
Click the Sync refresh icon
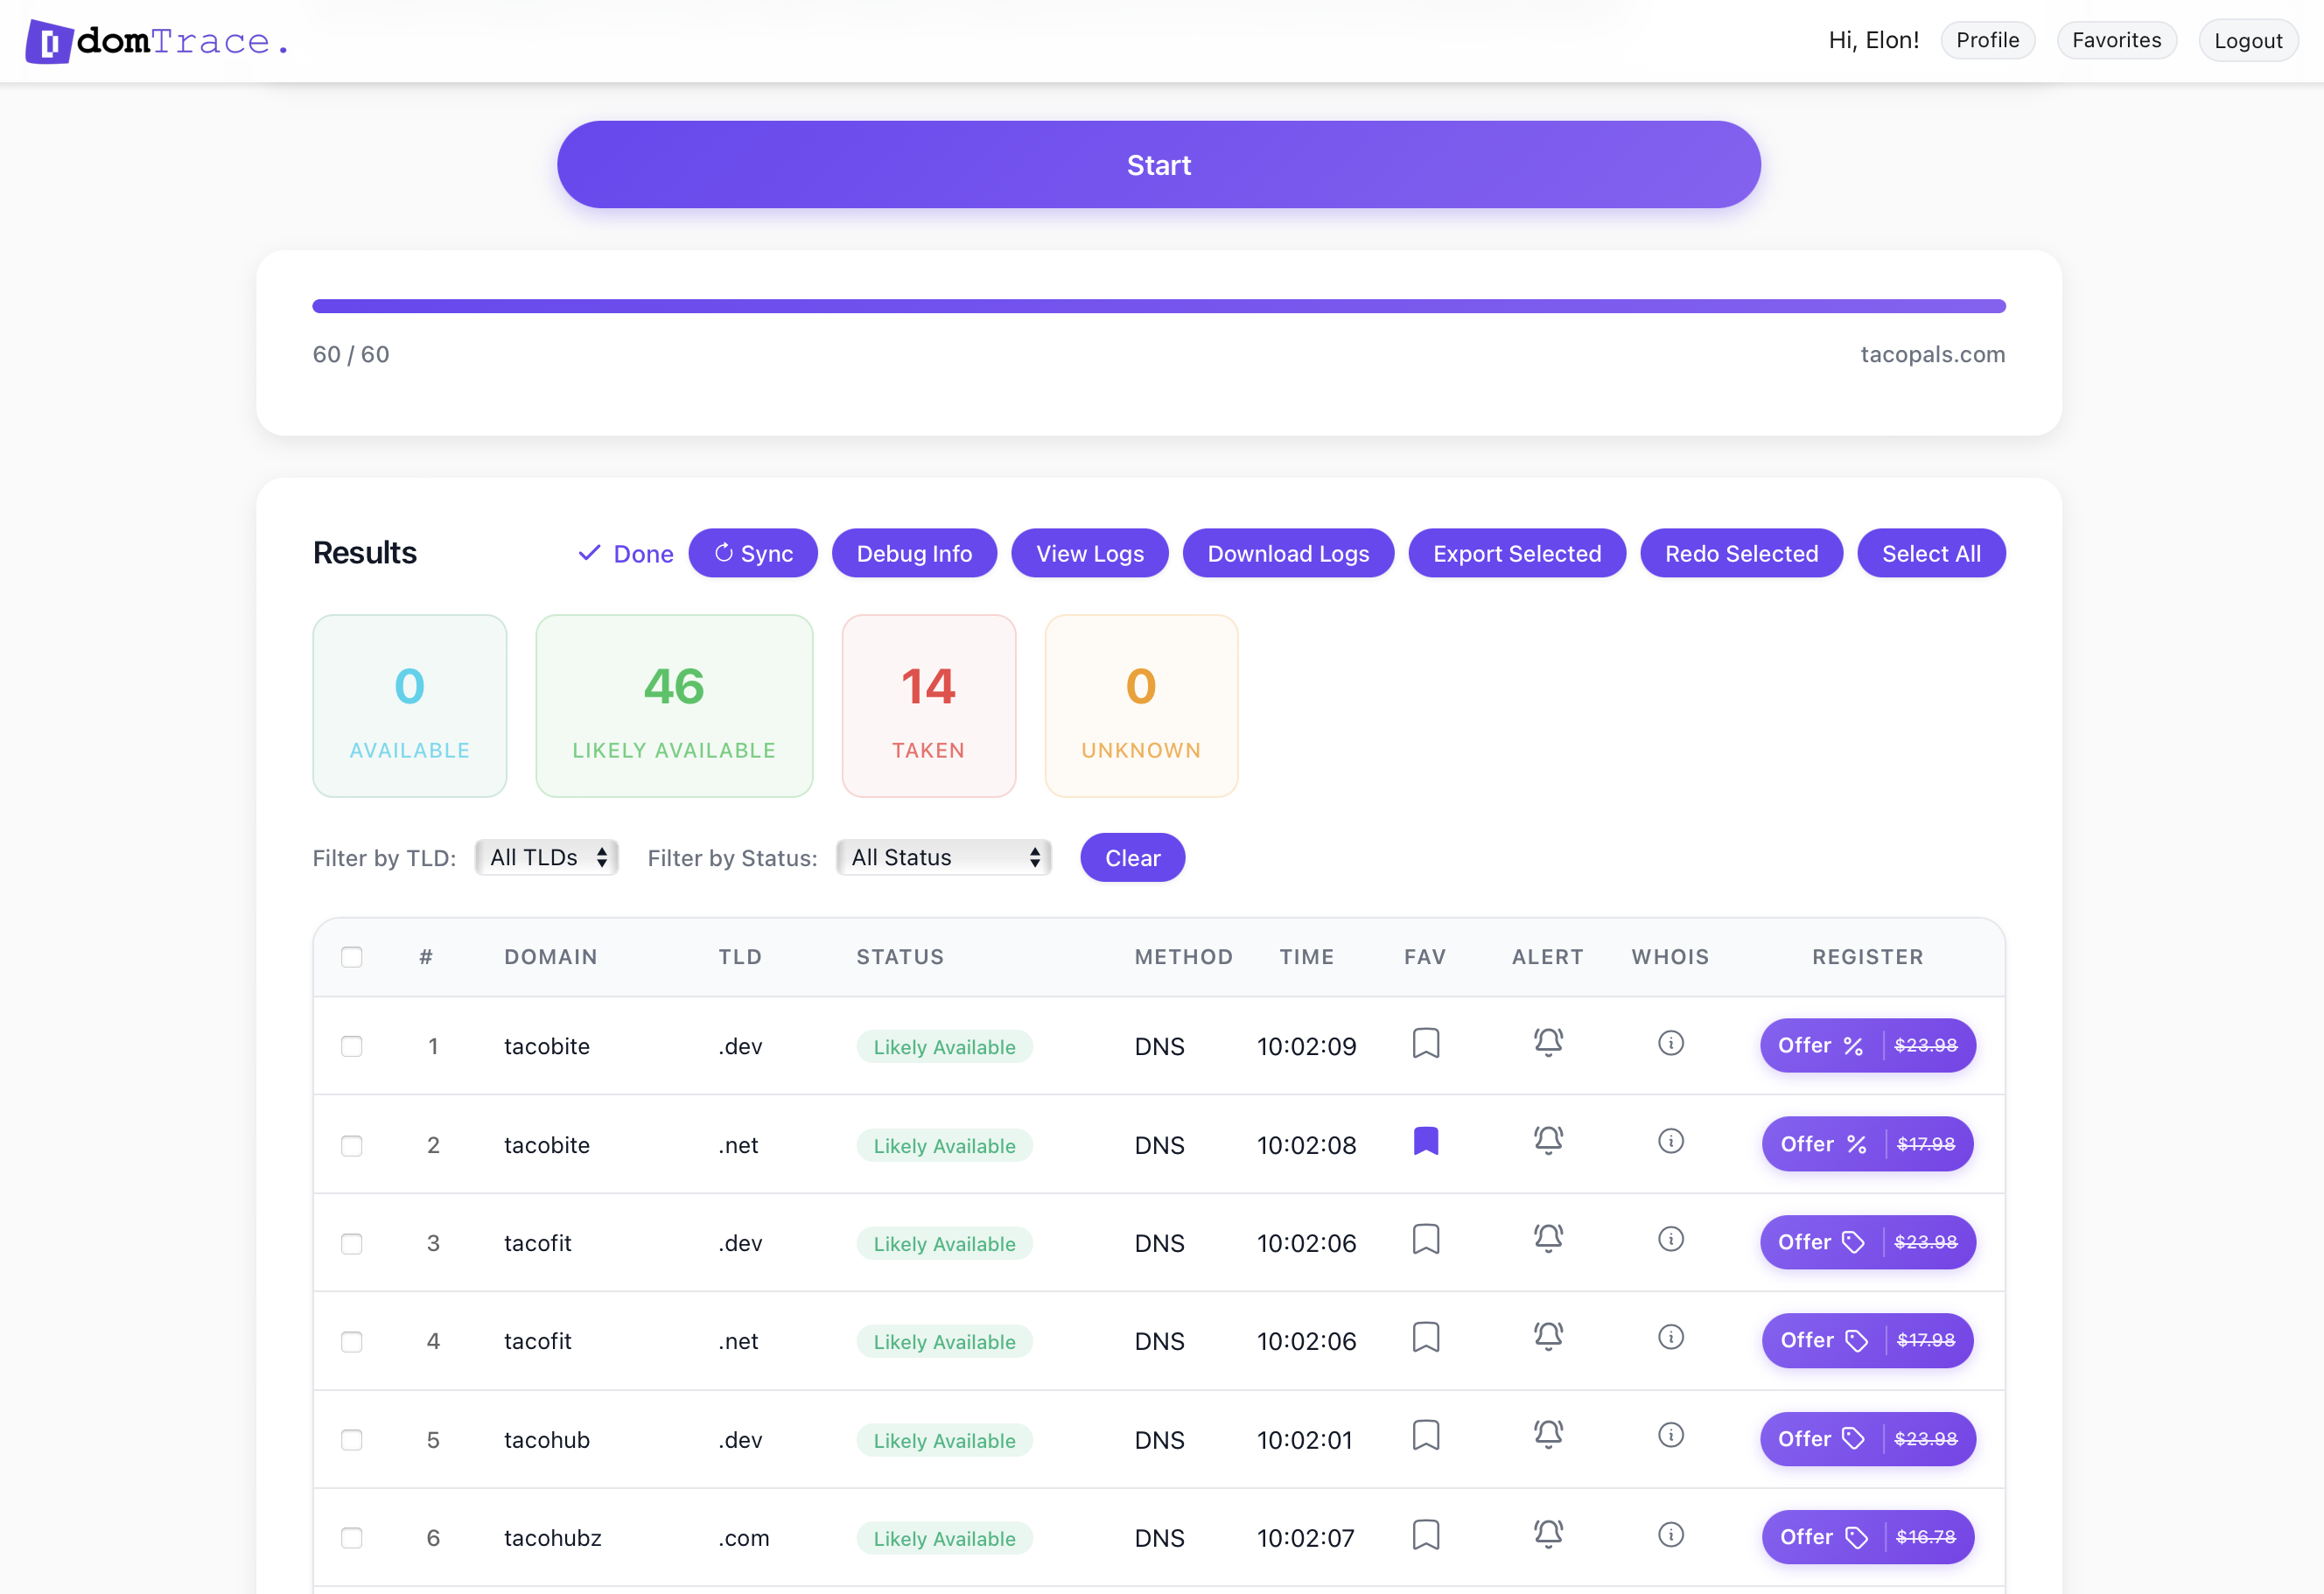click(723, 553)
